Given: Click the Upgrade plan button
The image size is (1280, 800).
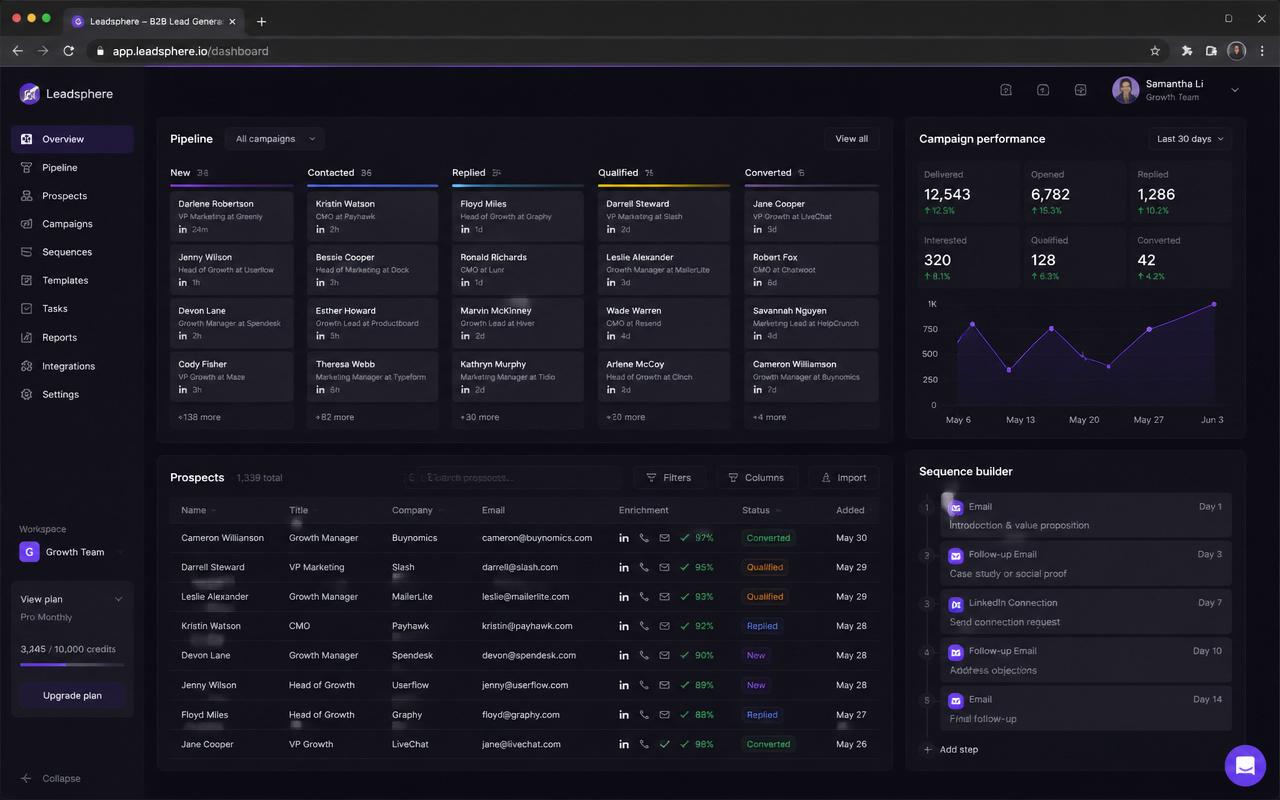Looking at the screenshot, I should click(72, 696).
